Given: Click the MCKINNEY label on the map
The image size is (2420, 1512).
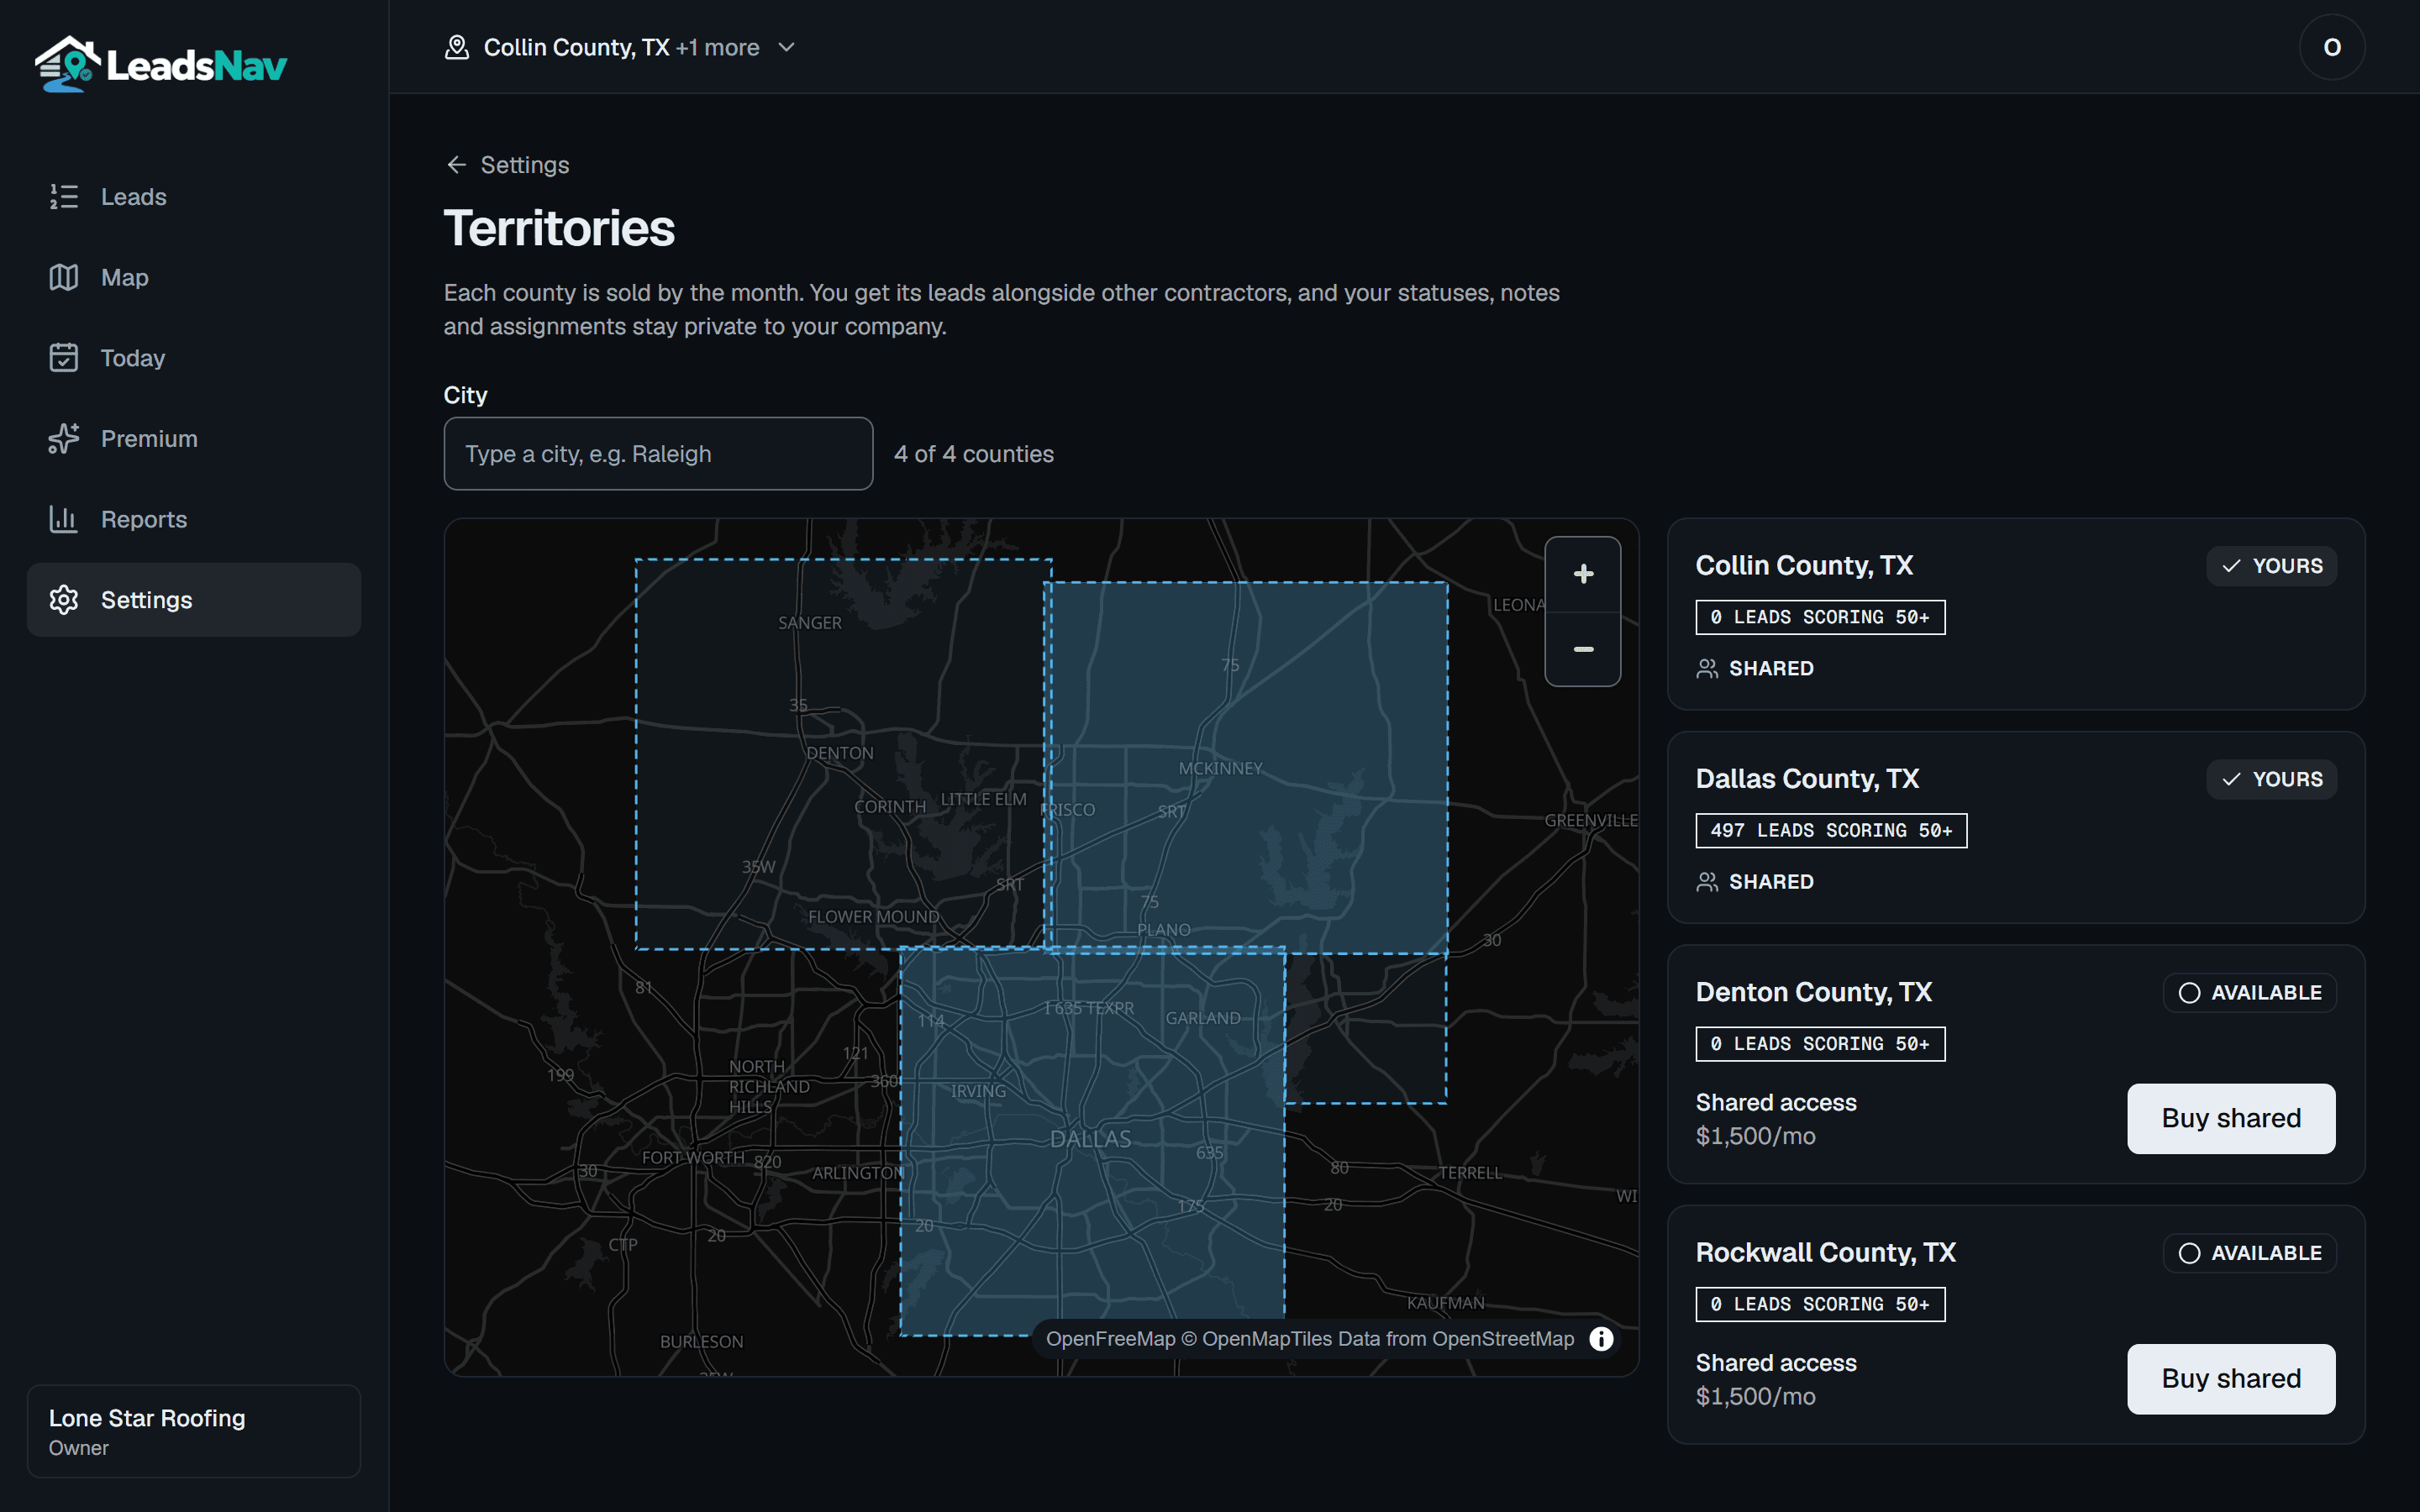Looking at the screenshot, I should pos(1220,768).
